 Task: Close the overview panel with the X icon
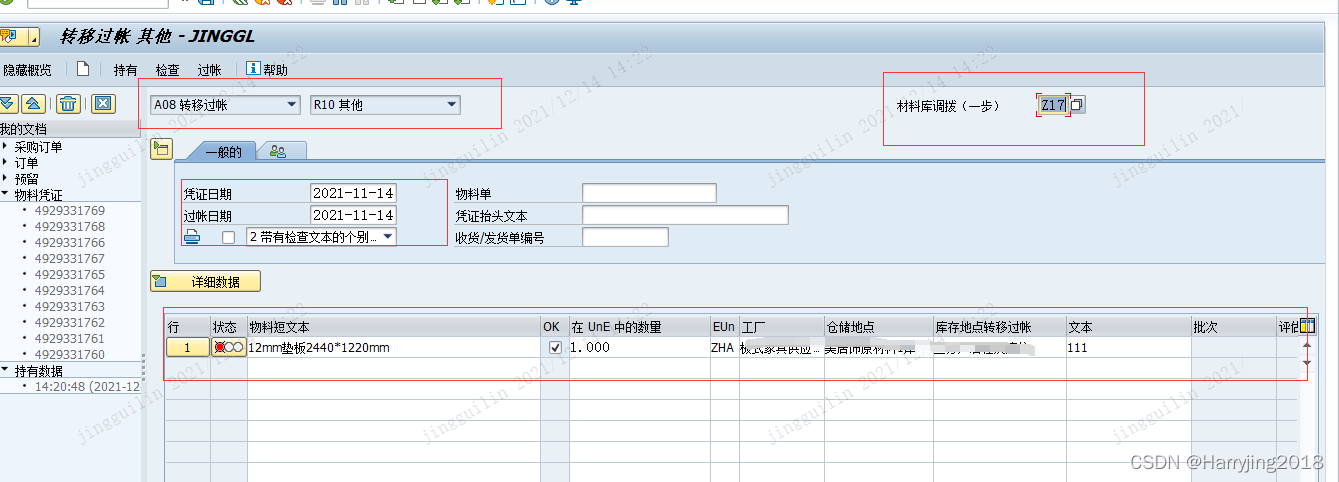[102, 103]
